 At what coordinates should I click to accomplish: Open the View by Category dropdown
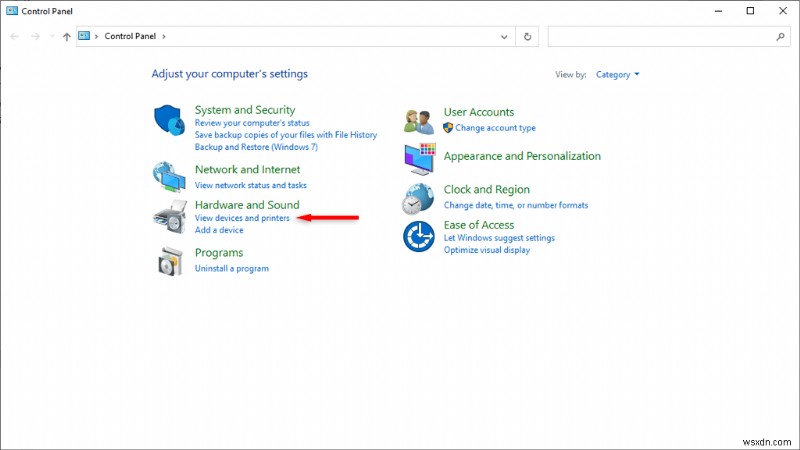[617, 74]
